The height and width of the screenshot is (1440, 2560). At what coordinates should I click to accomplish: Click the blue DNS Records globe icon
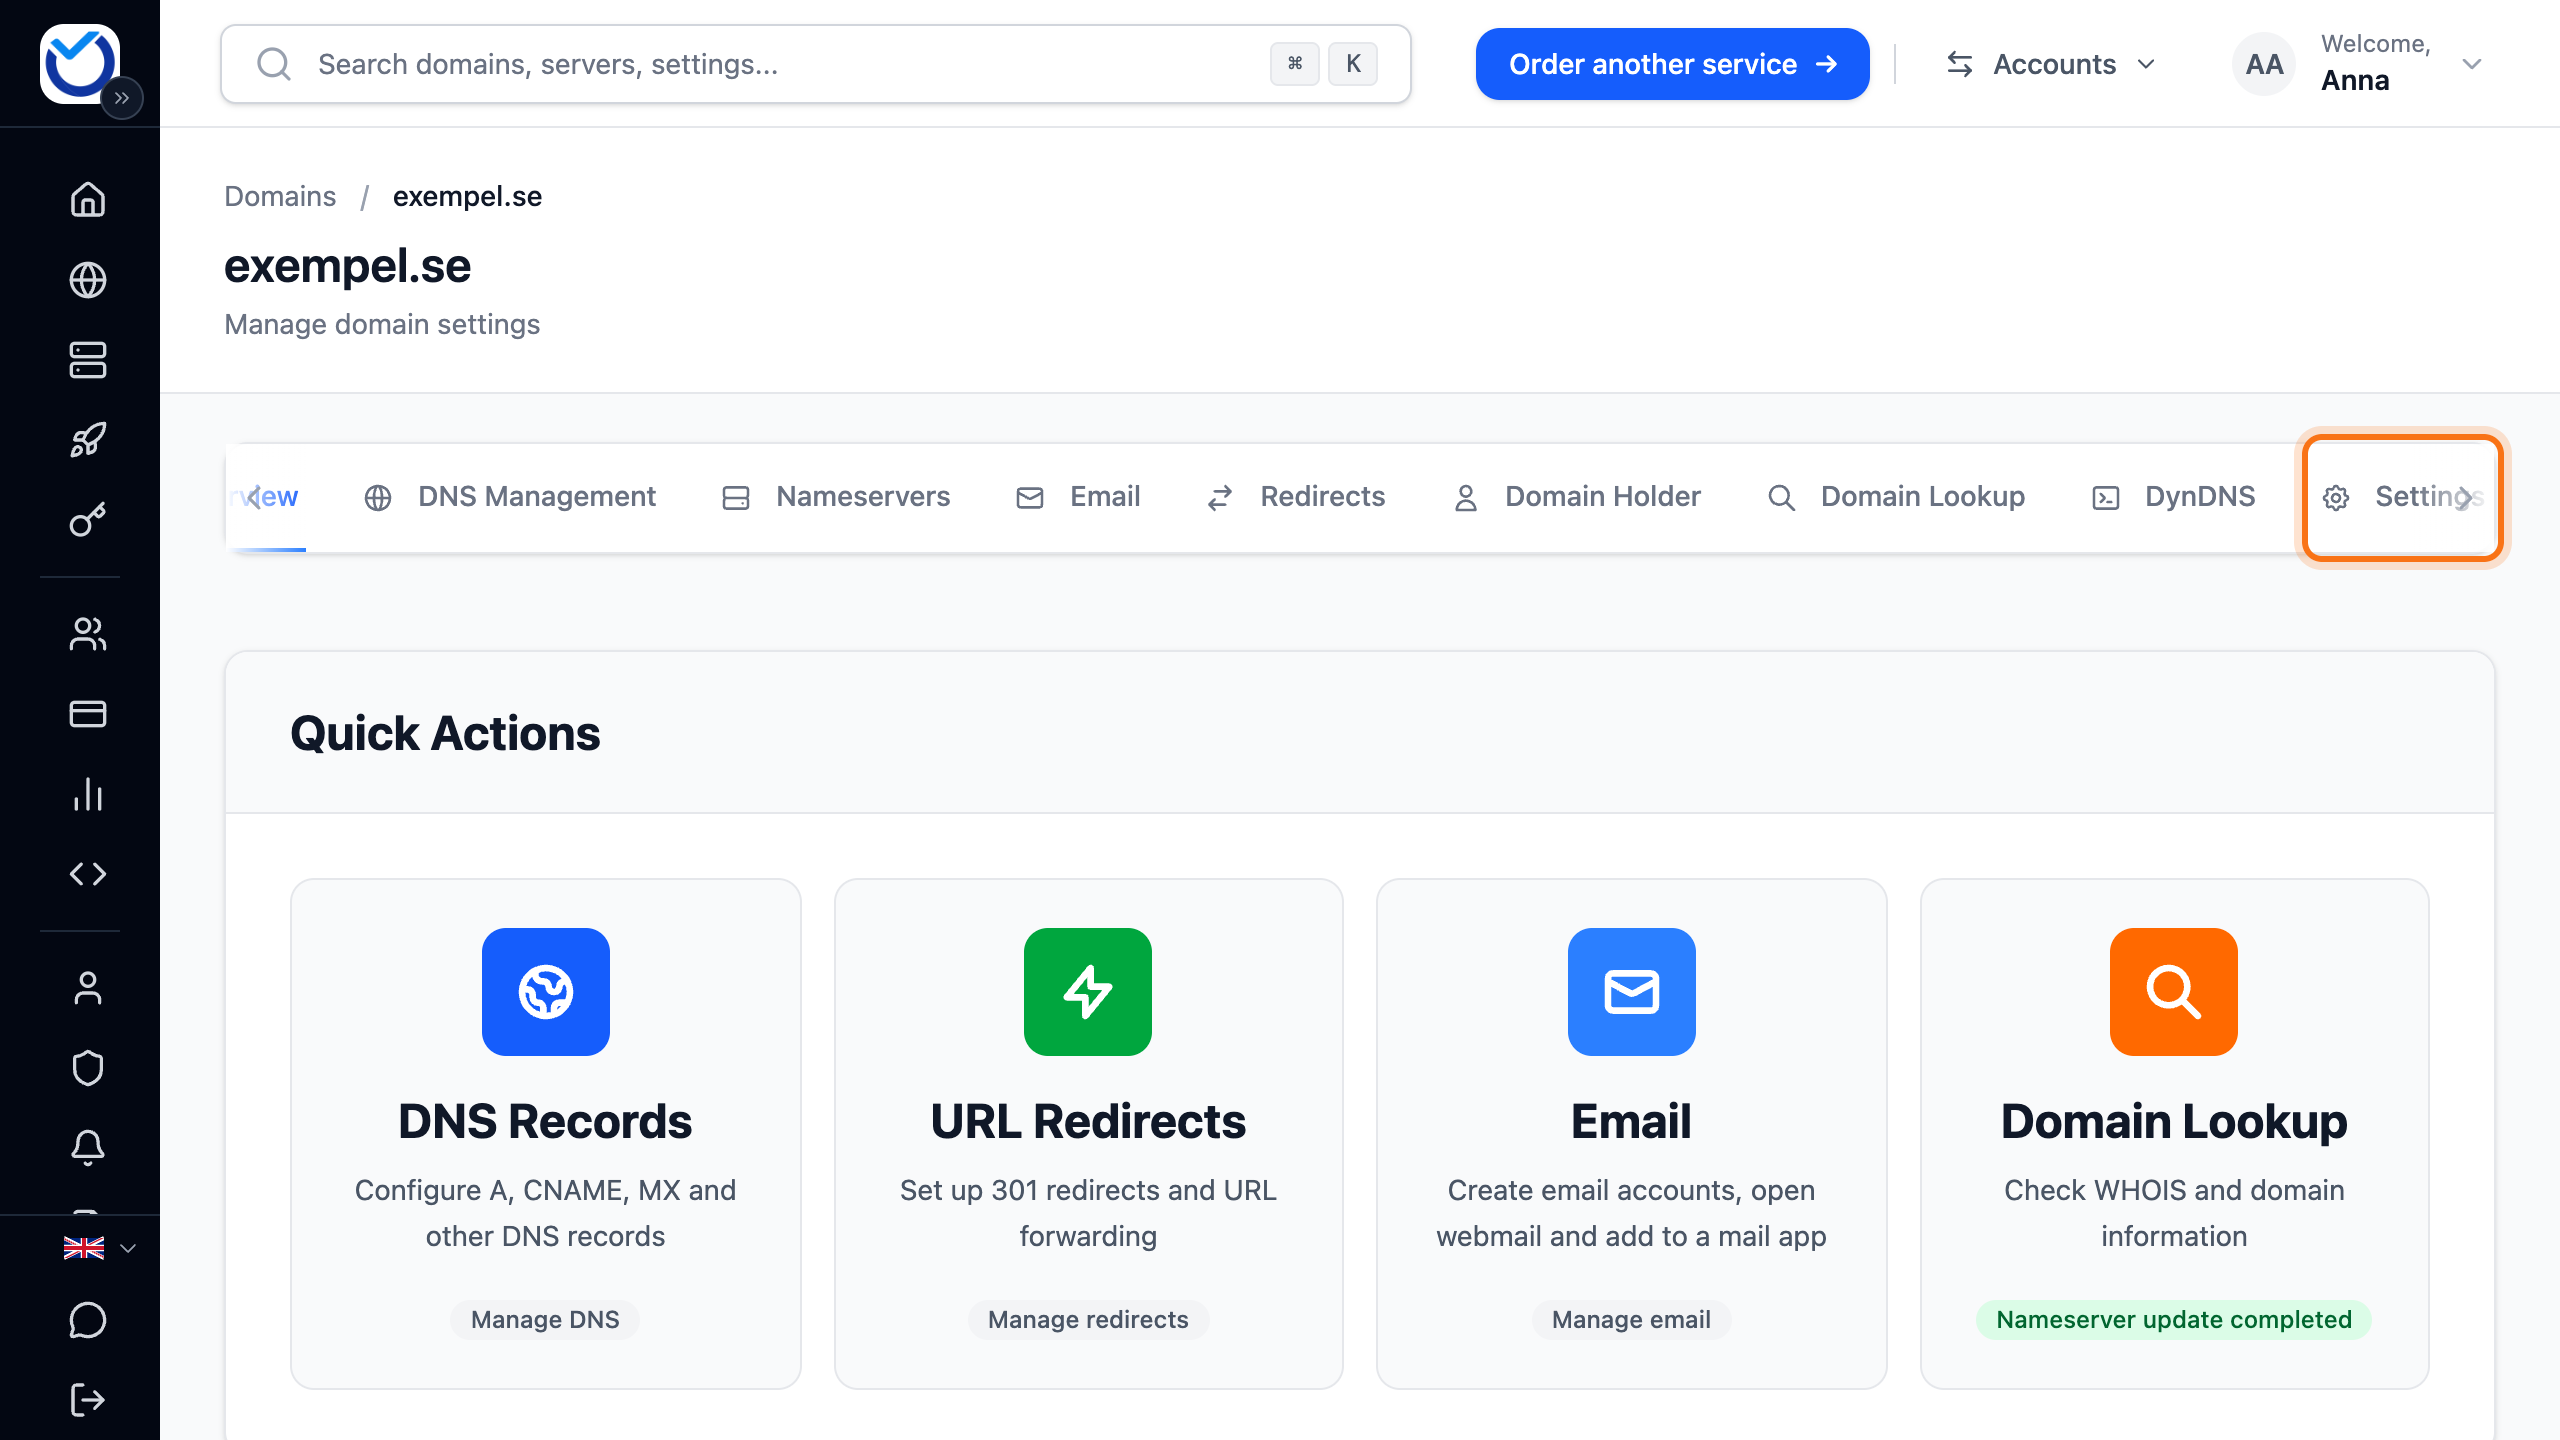(546, 992)
